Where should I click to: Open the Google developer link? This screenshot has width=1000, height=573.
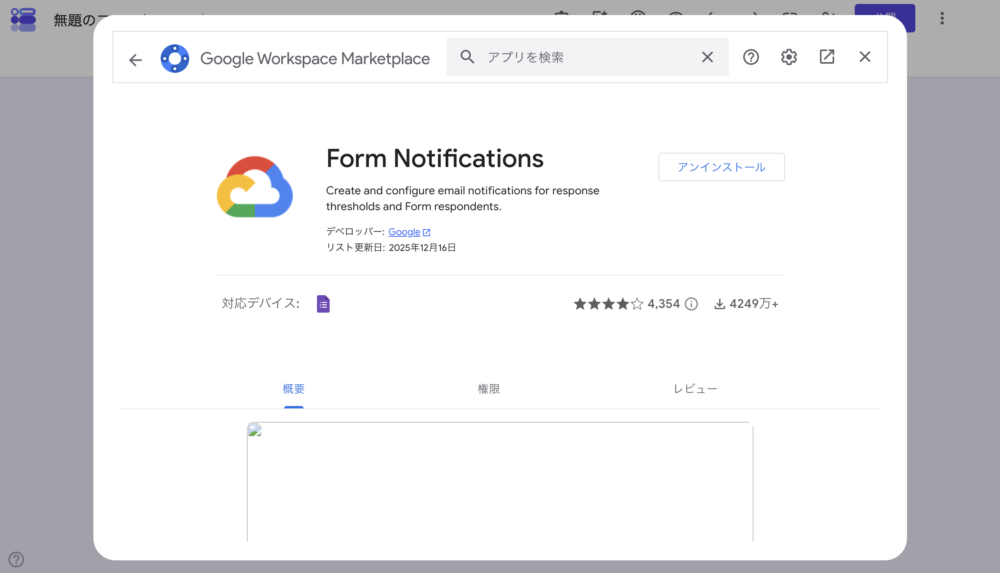(x=409, y=232)
